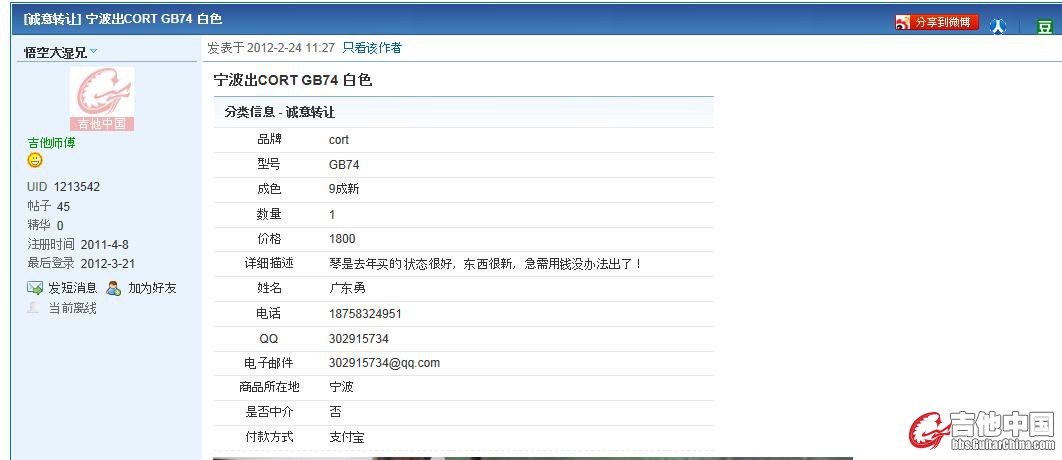Click the header title [诚意转让] 宁波出CORT GB74 白色
Image resolution: width=1062 pixels, height=460 pixels.
pyautogui.click(x=123, y=19)
